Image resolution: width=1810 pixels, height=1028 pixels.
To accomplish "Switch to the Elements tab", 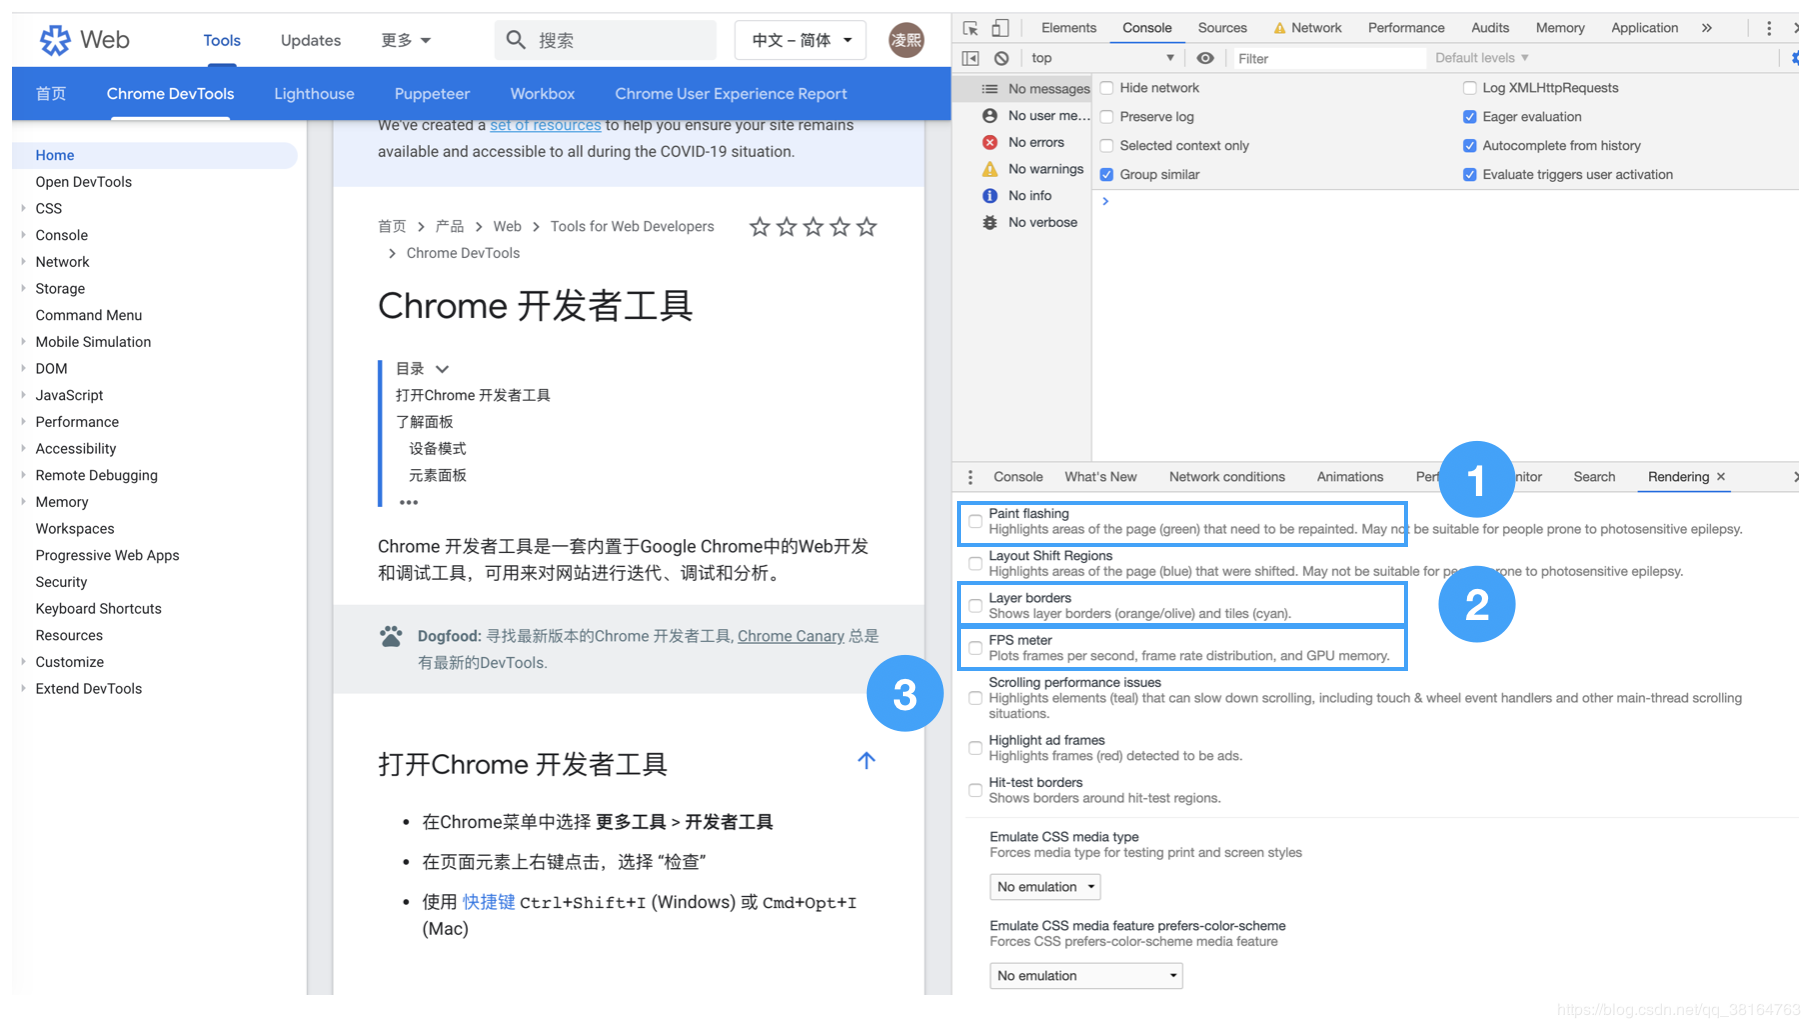I will coord(1068,28).
